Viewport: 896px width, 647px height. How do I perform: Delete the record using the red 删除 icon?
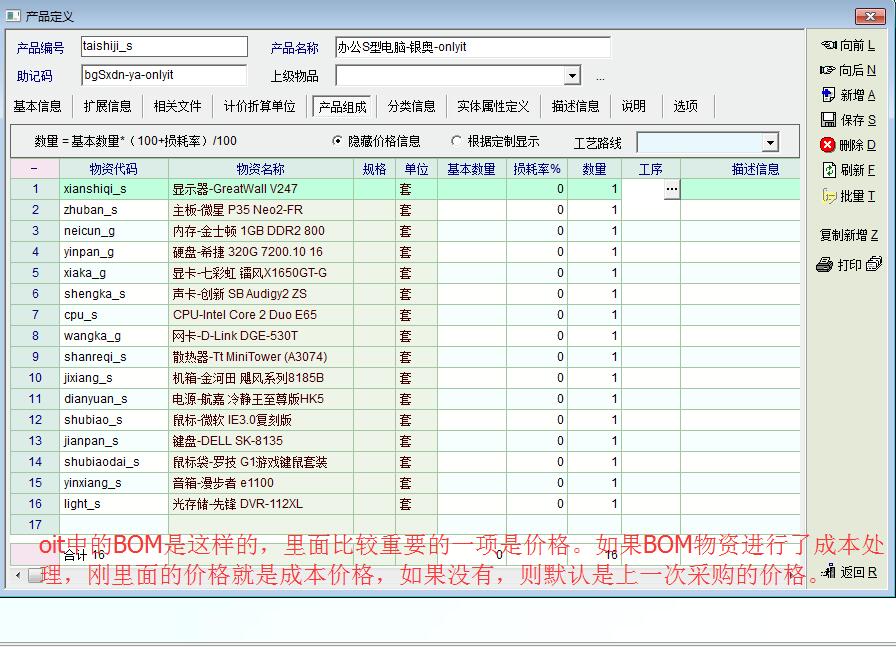coord(828,145)
